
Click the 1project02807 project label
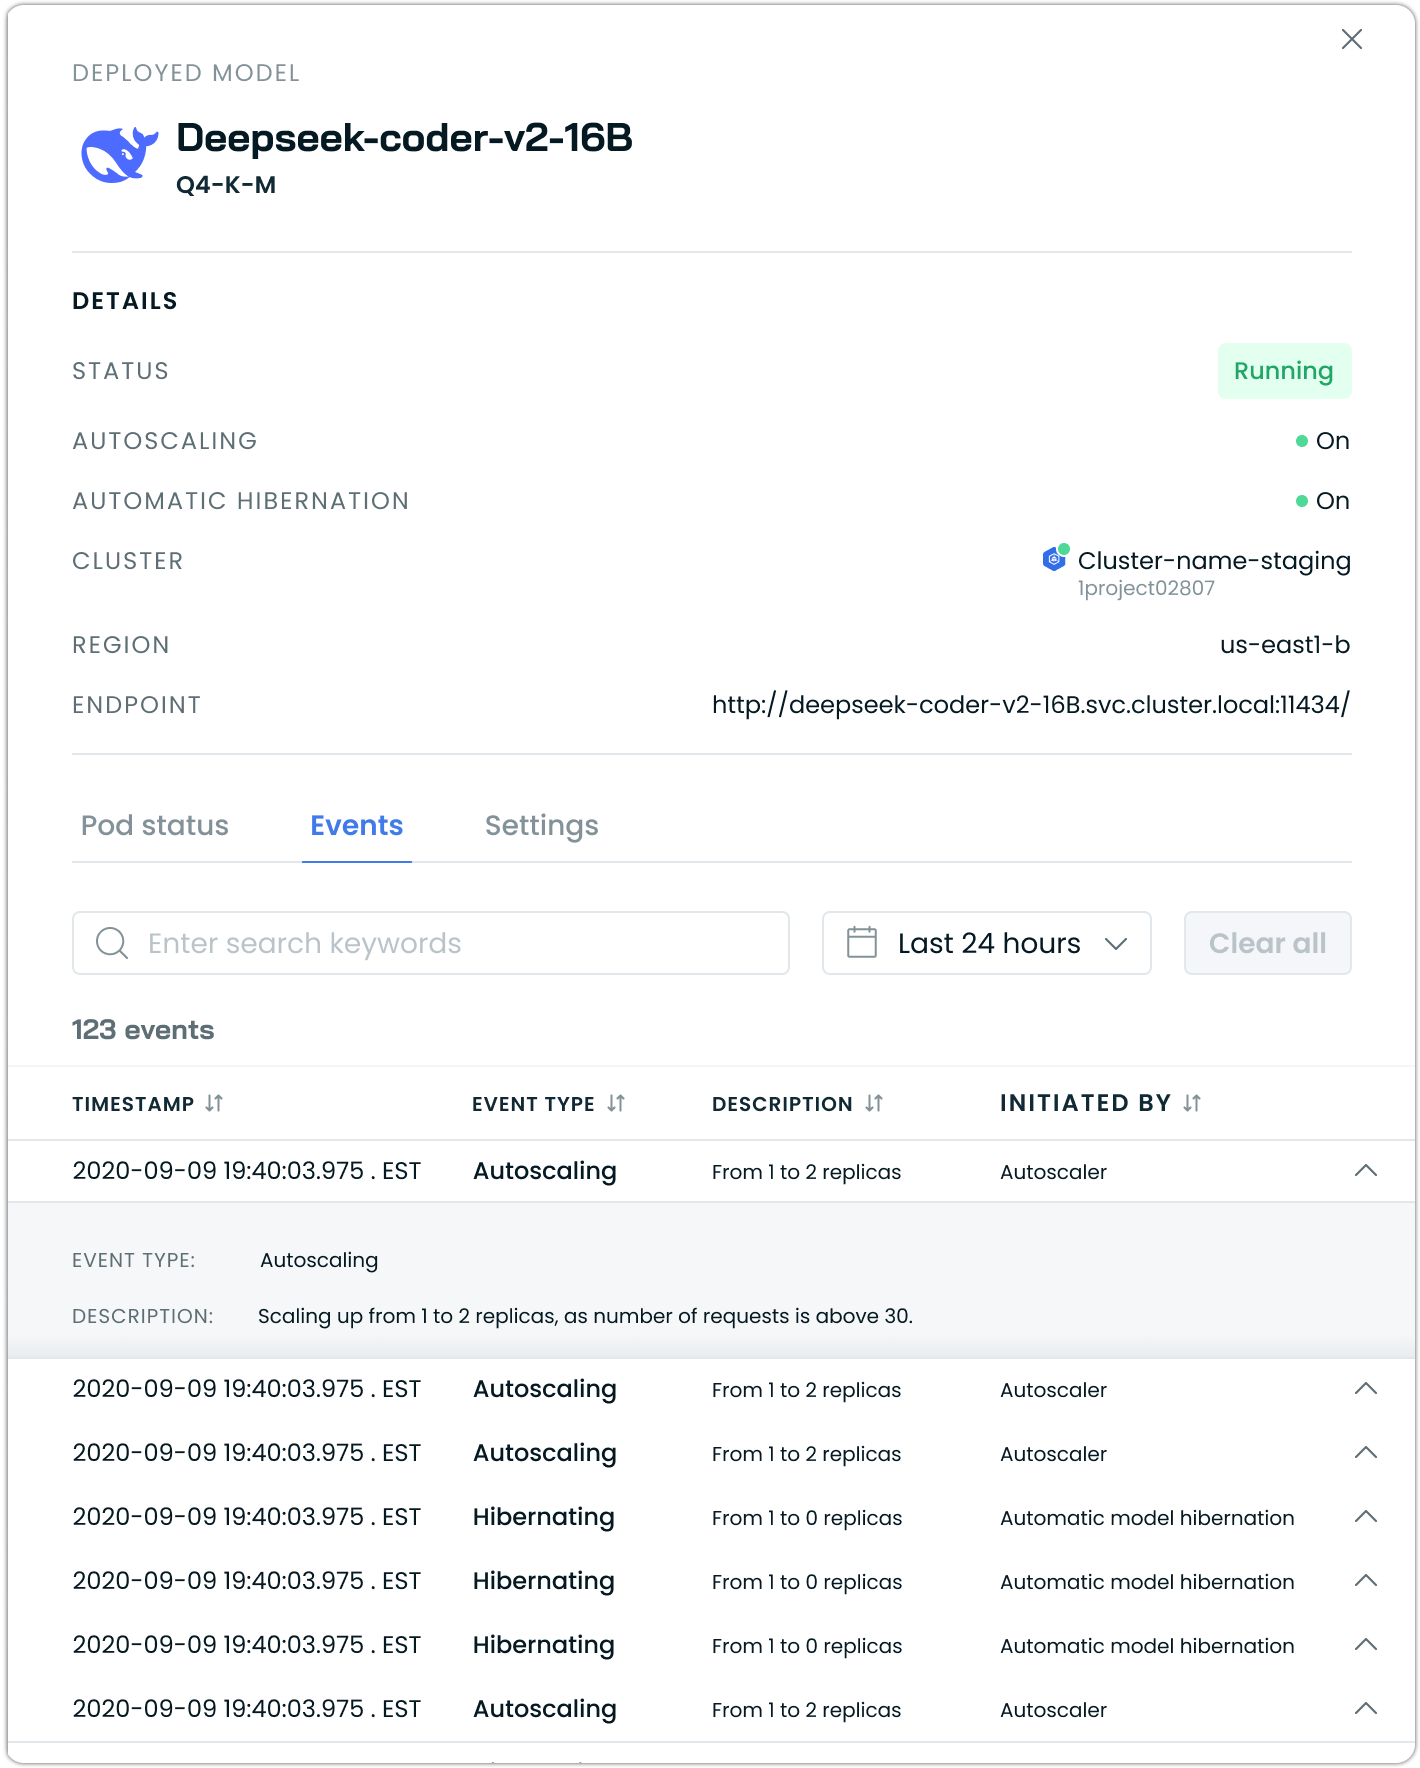tap(1146, 588)
